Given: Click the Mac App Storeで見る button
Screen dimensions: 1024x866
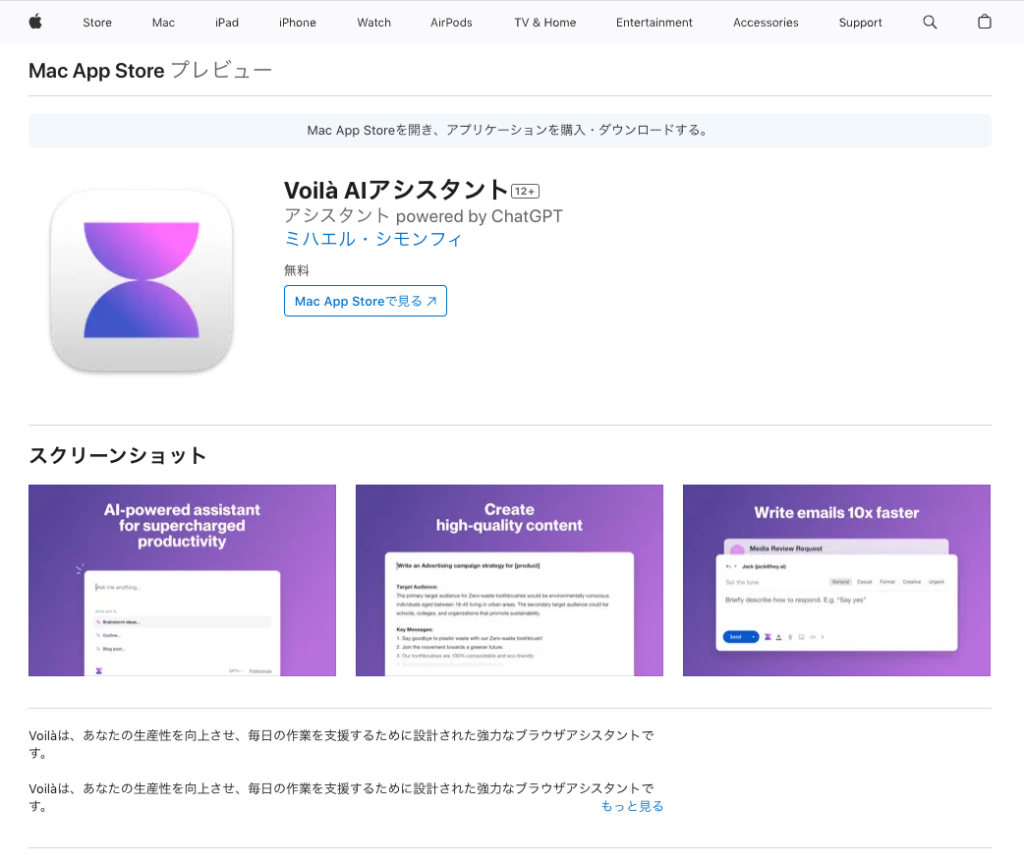Looking at the screenshot, I should 365,301.
